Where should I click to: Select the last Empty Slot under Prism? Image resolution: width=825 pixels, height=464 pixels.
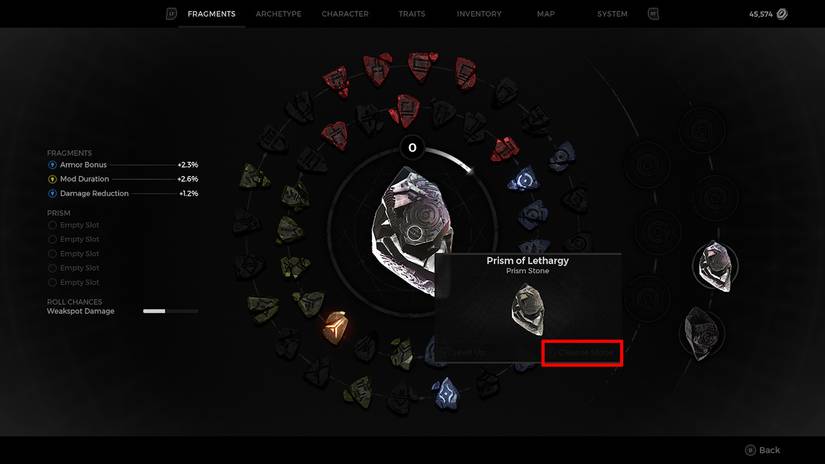click(74, 283)
